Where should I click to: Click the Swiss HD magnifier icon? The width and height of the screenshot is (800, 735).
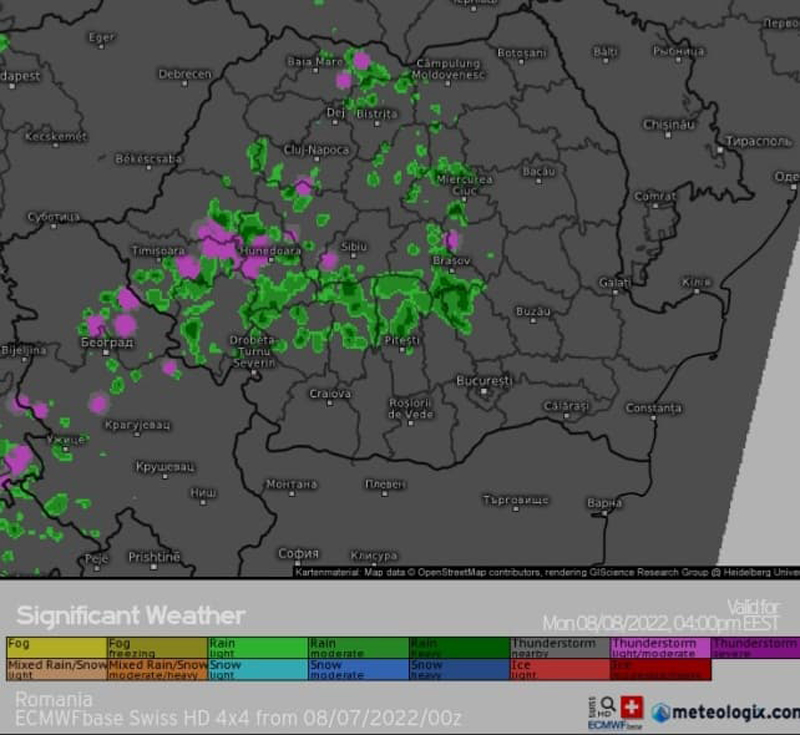click(x=607, y=705)
